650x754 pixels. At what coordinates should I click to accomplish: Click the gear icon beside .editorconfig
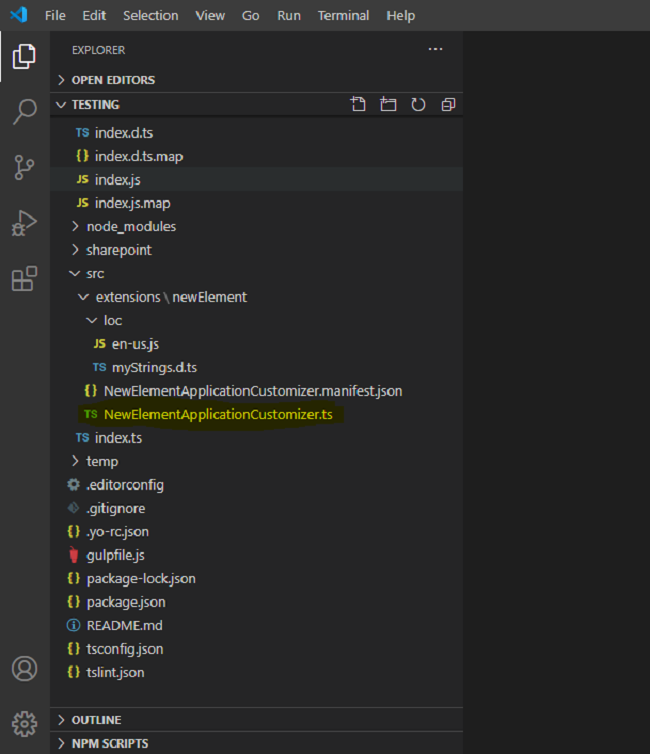click(74, 485)
